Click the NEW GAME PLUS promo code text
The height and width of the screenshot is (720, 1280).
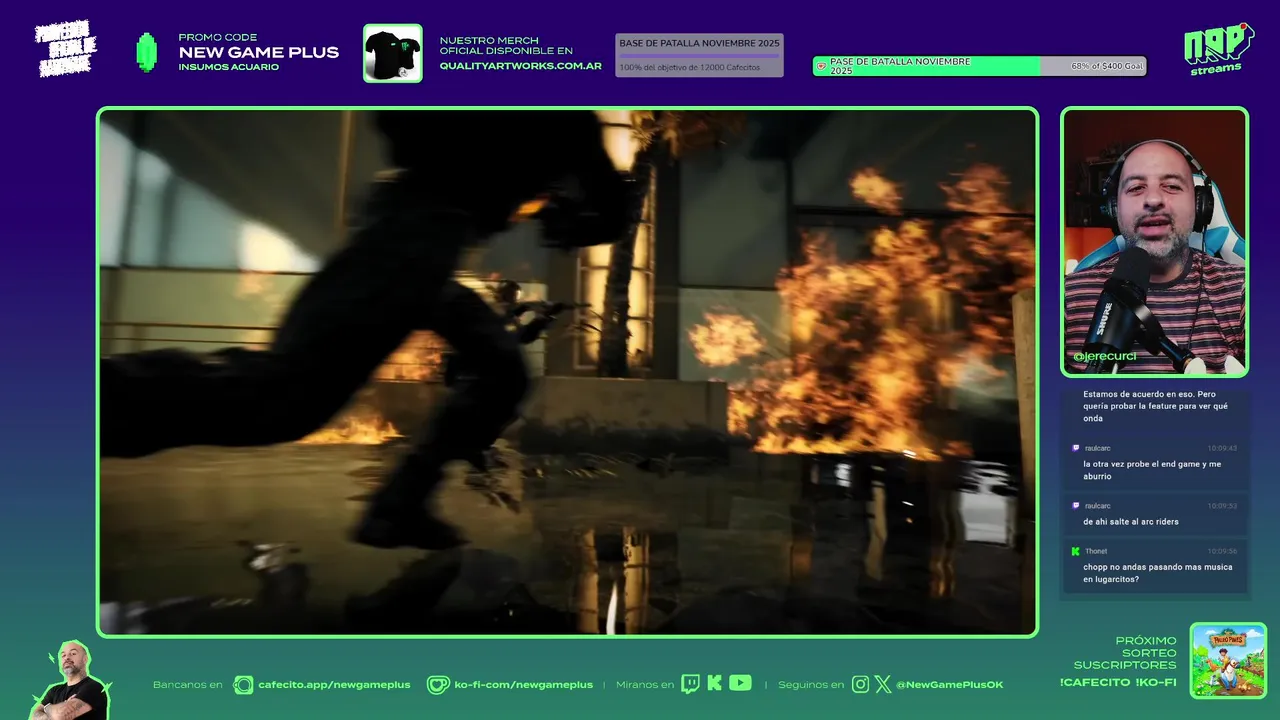(258, 53)
